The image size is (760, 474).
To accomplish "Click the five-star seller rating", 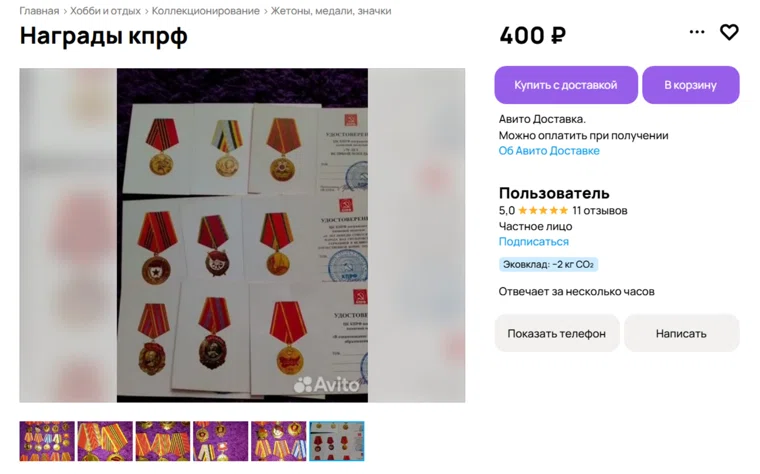I will [543, 211].
